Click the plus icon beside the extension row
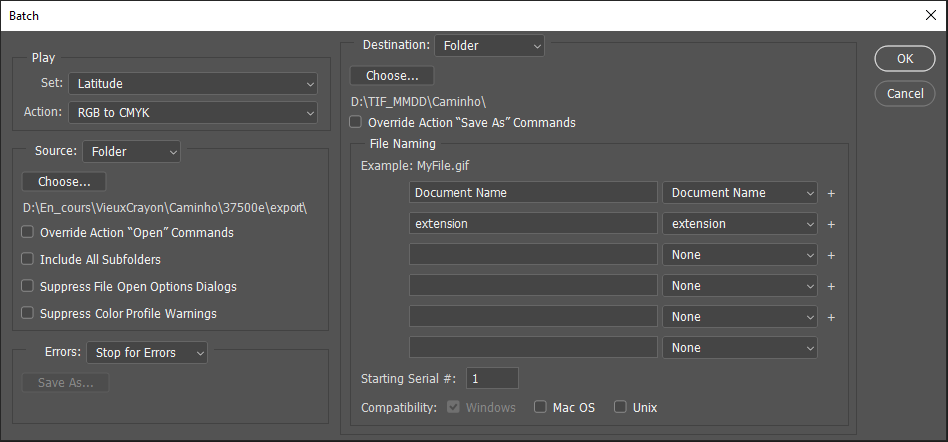Viewport: 948px width, 442px height. [x=830, y=224]
